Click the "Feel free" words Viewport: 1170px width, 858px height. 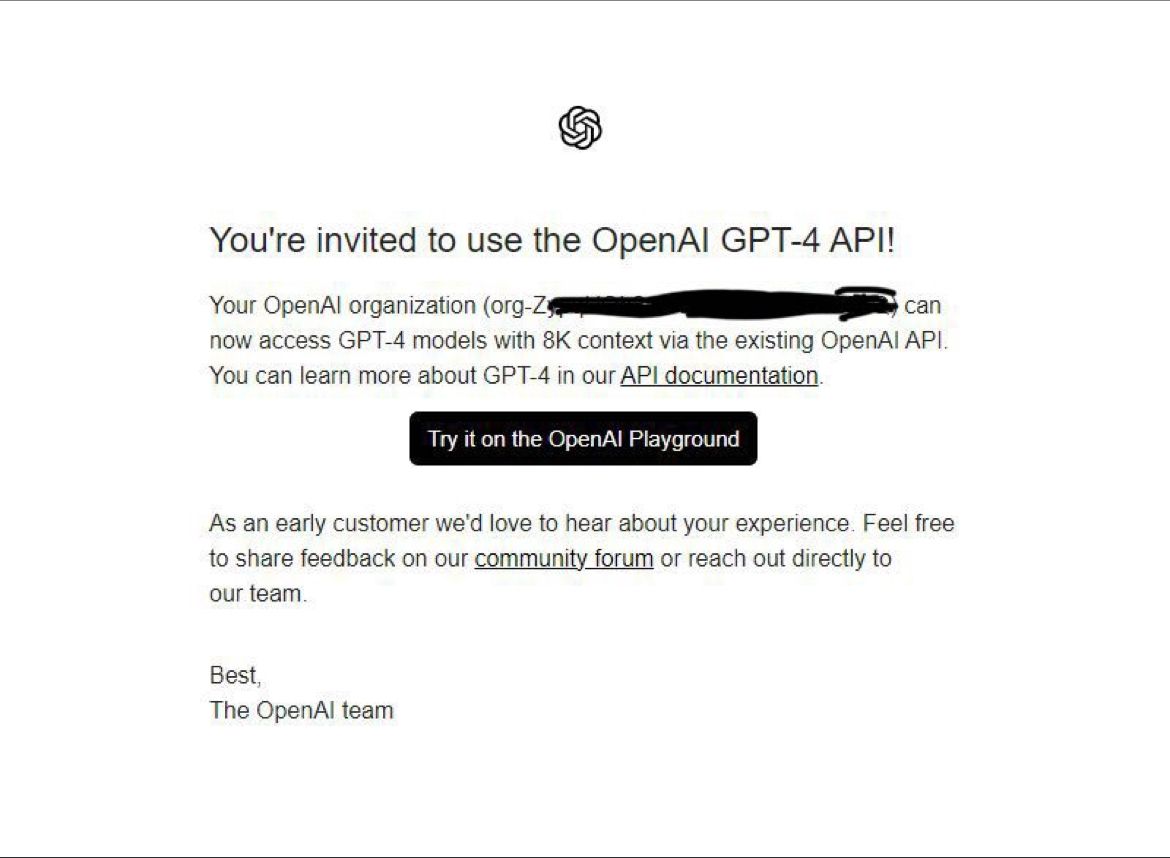click(x=909, y=523)
